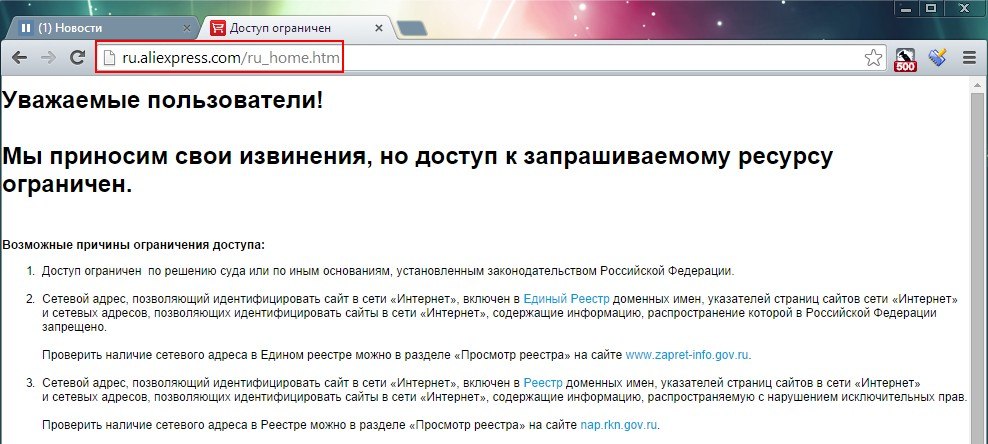This screenshot has height=444, width=988.
Task: Reload the page with the refresh icon
Action: 77,58
